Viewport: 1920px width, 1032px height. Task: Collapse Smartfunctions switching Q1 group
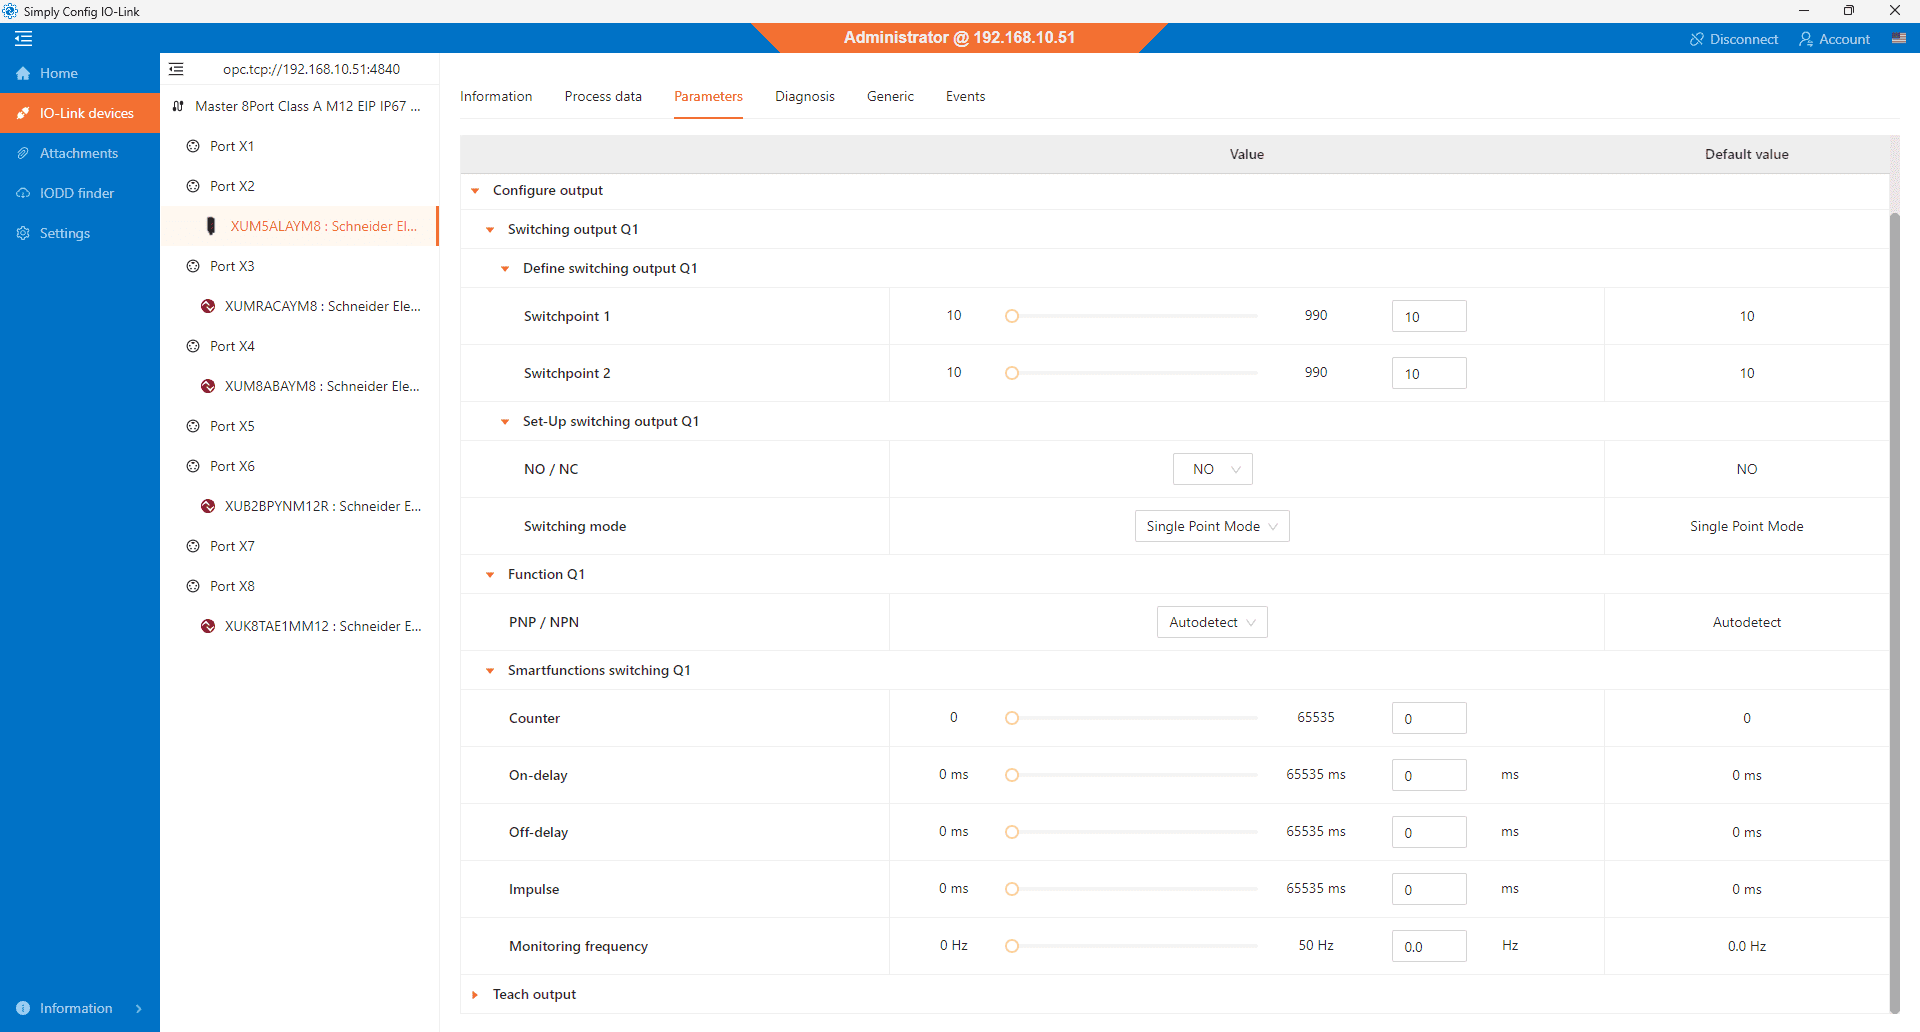click(x=490, y=670)
